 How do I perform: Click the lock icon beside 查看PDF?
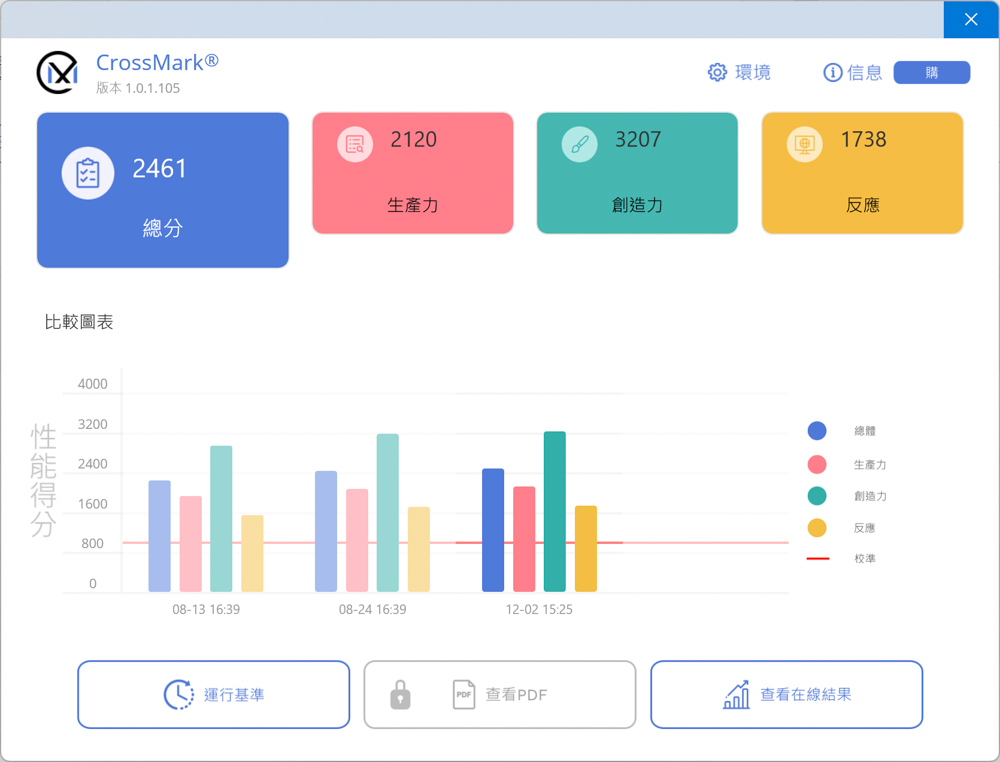[x=400, y=695]
